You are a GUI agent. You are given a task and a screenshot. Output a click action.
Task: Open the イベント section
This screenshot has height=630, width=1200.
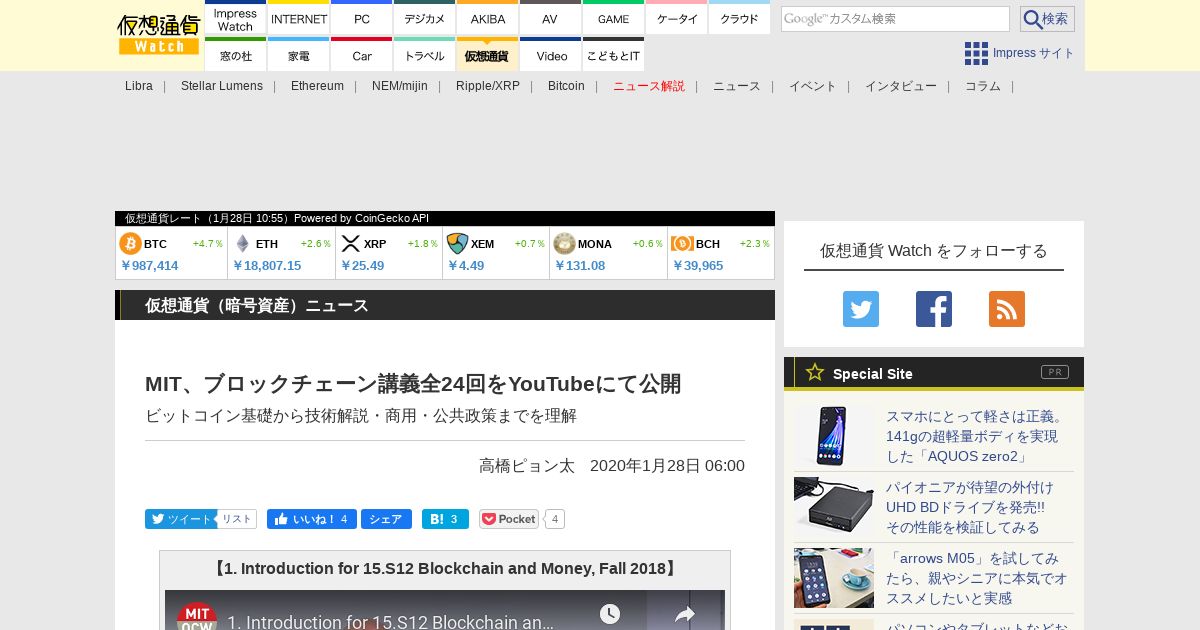[x=813, y=86]
